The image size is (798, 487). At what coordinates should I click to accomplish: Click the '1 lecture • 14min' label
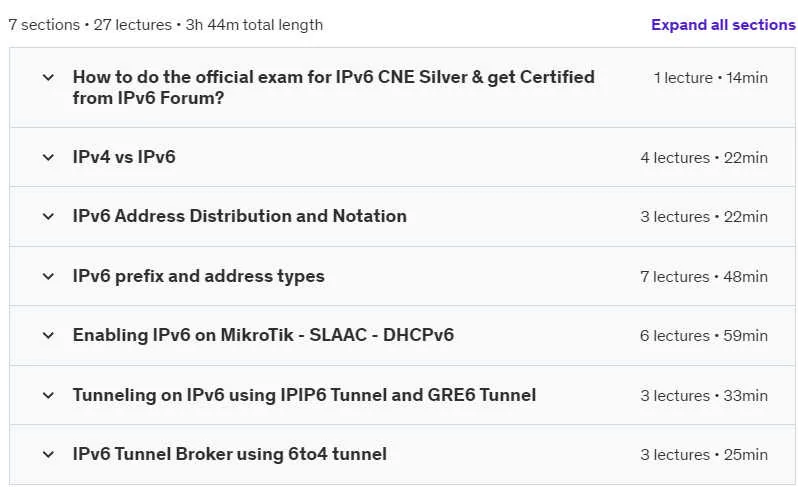pyautogui.click(x=710, y=77)
